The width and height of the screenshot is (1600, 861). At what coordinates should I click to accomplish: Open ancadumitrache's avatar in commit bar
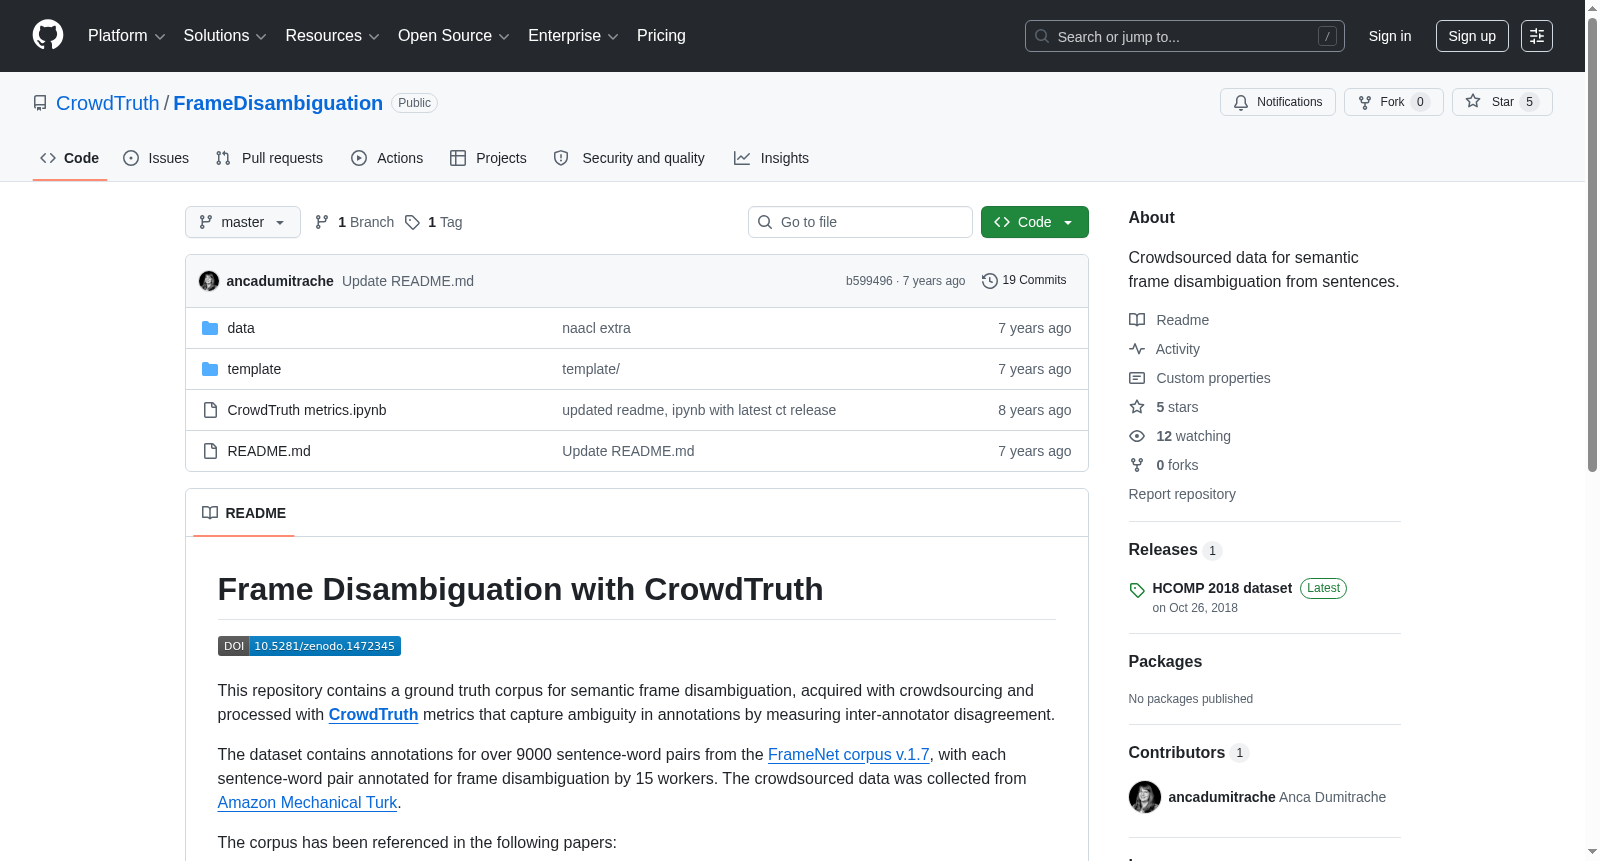coord(209,281)
